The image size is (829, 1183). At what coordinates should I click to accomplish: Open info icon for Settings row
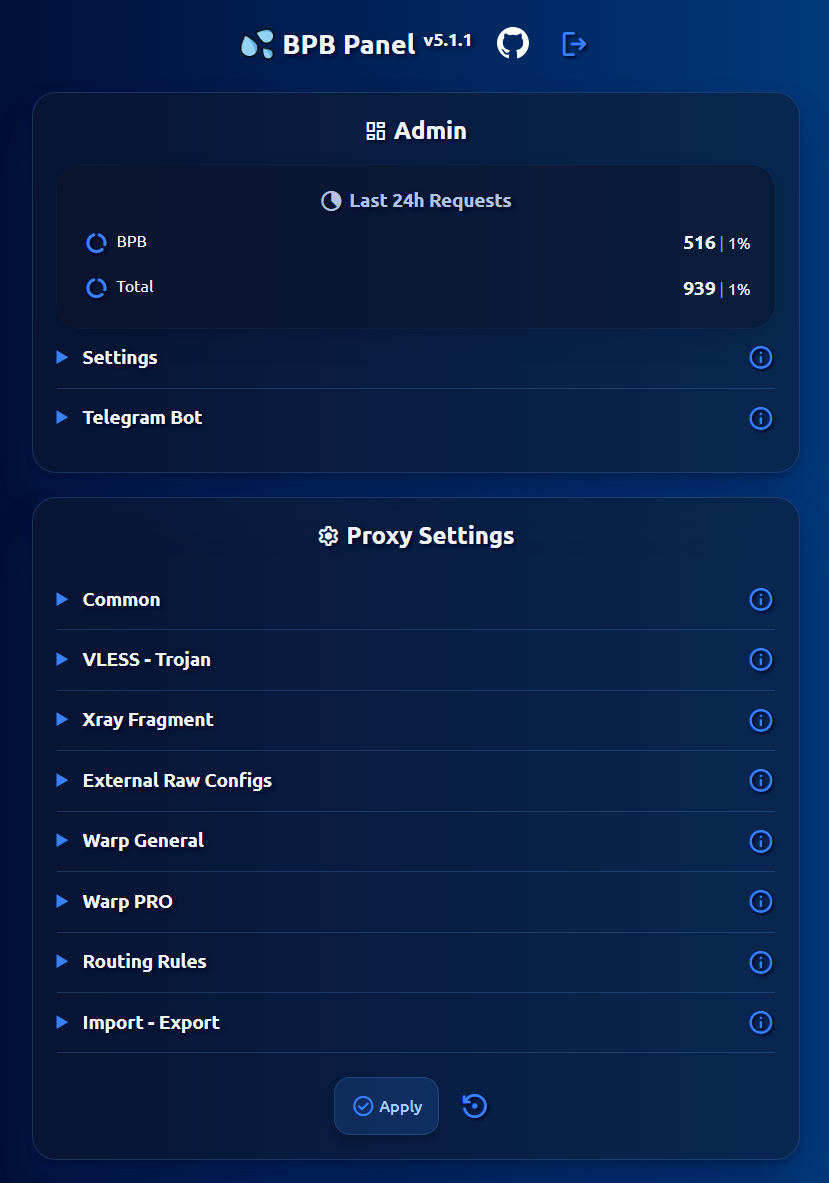[x=760, y=358]
